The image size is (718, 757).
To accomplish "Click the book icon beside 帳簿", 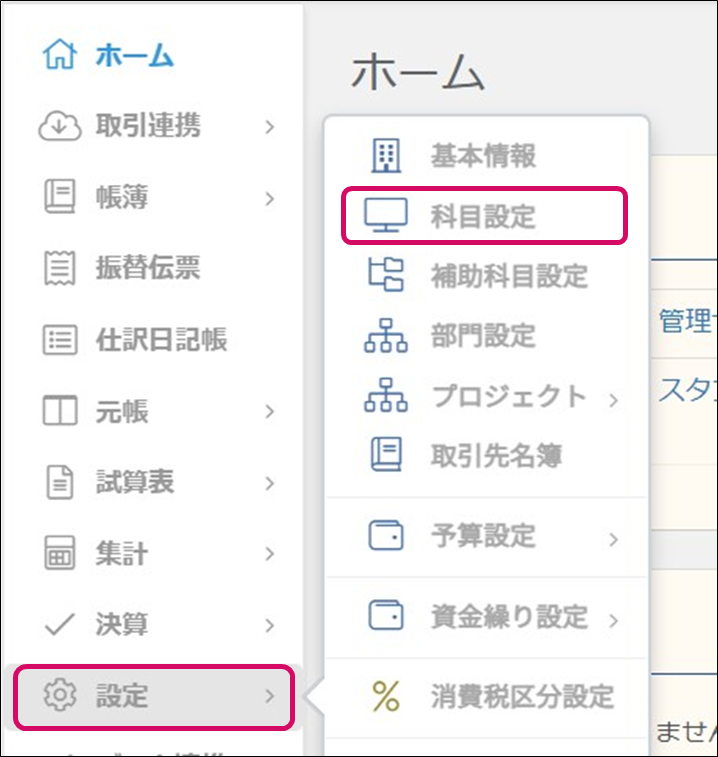I will click(x=59, y=198).
